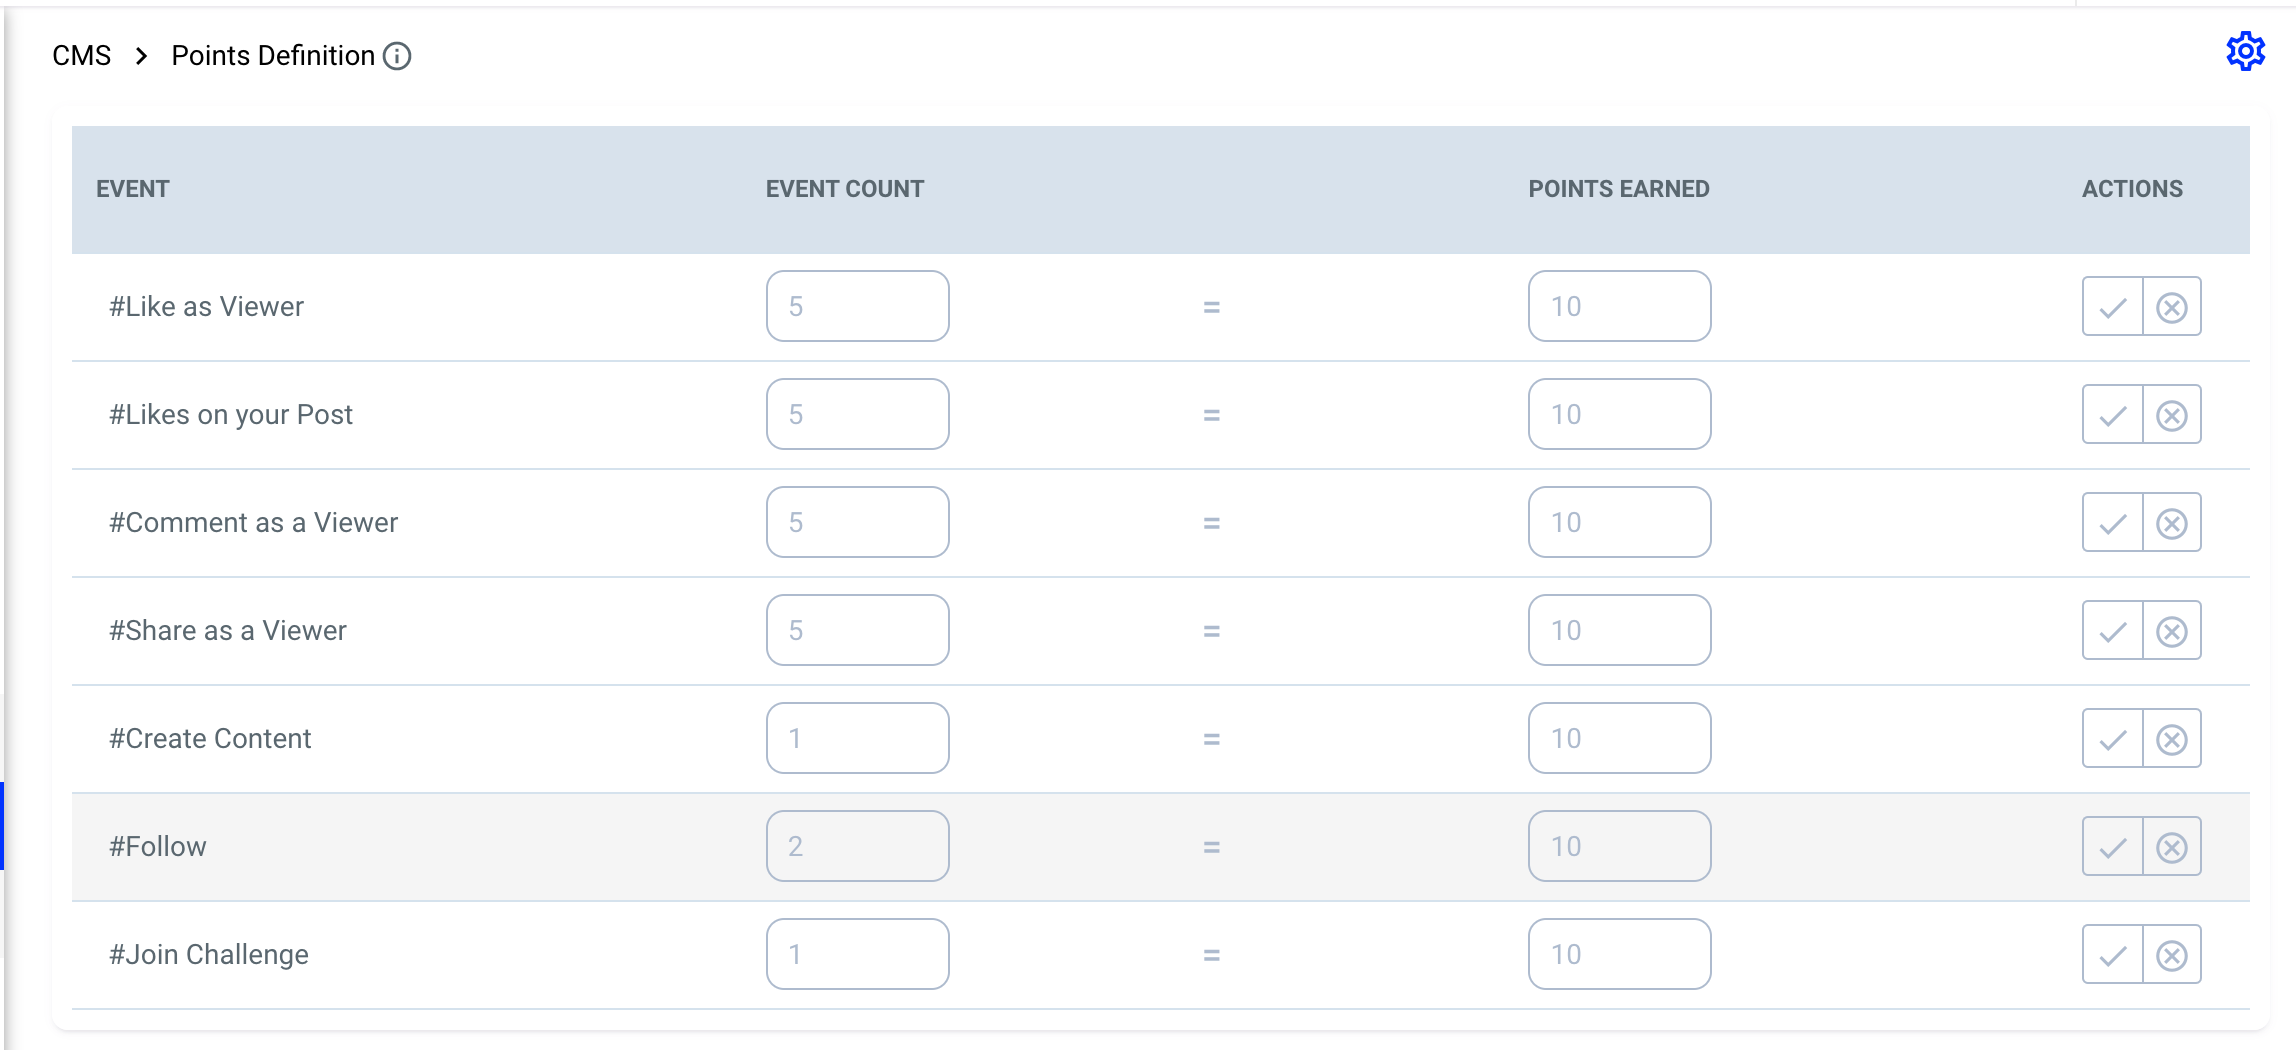The width and height of the screenshot is (2296, 1050).
Task: Select the Points Definition breadcrumb title
Action: click(x=273, y=56)
